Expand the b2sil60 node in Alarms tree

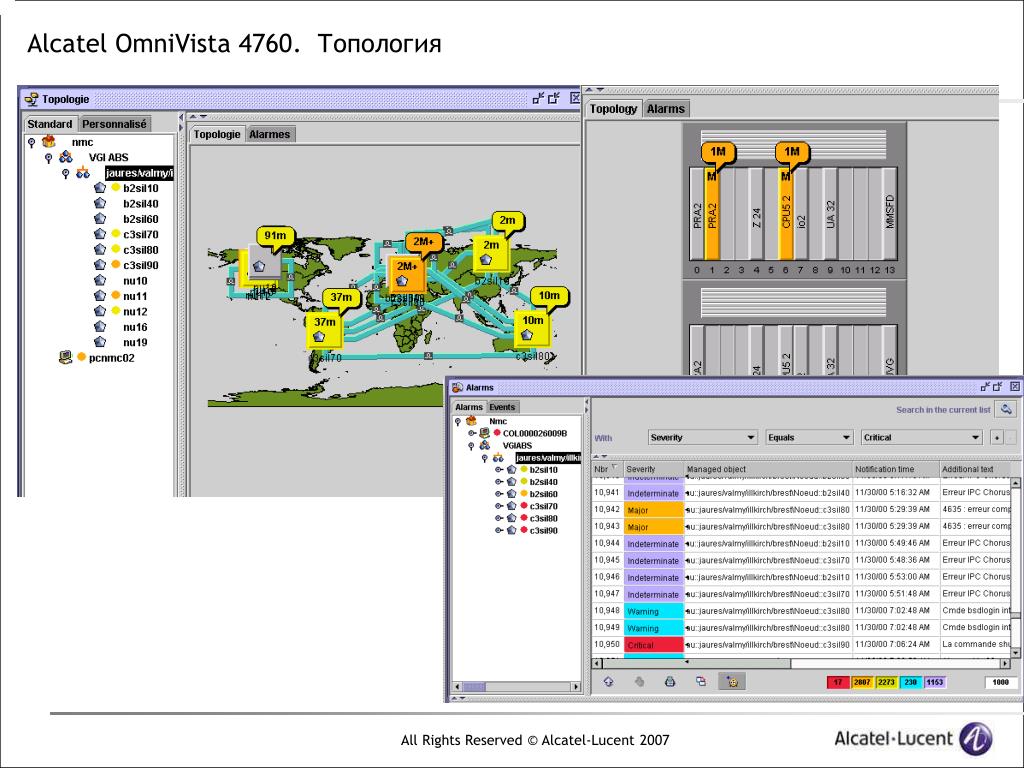coord(499,494)
